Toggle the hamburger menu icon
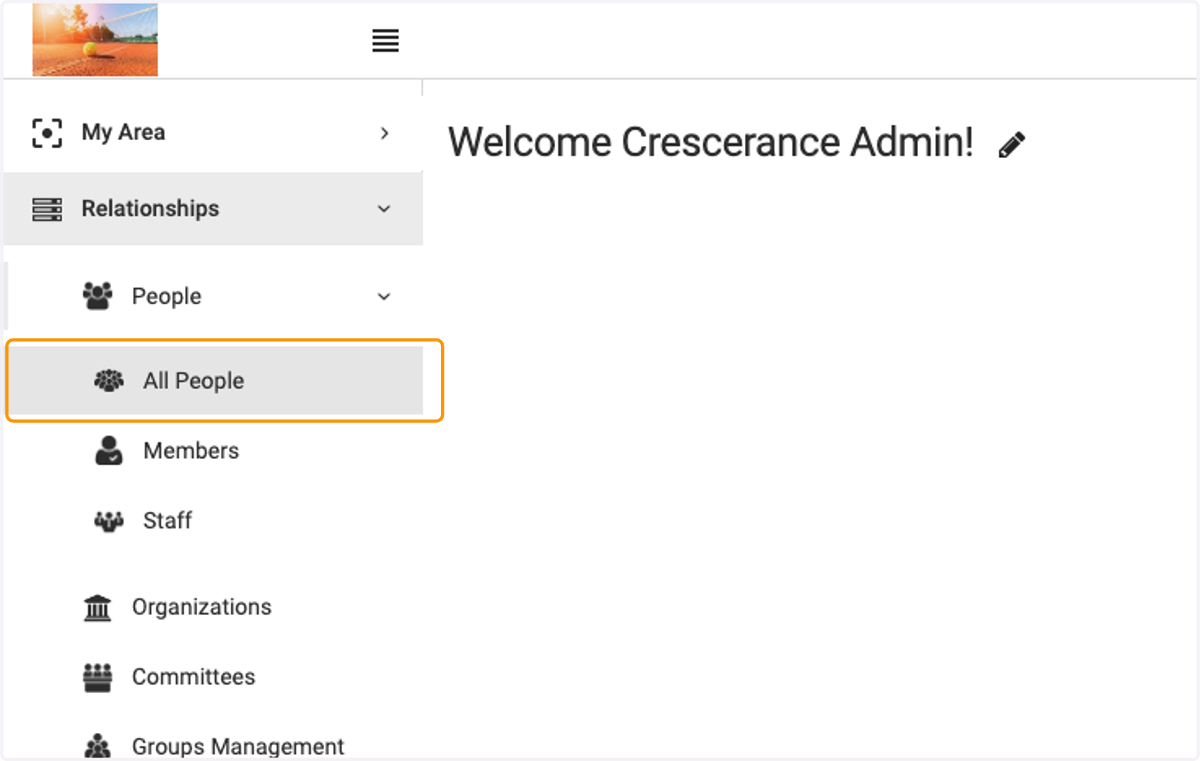The width and height of the screenshot is (1200, 761). [x=385, y=41]
